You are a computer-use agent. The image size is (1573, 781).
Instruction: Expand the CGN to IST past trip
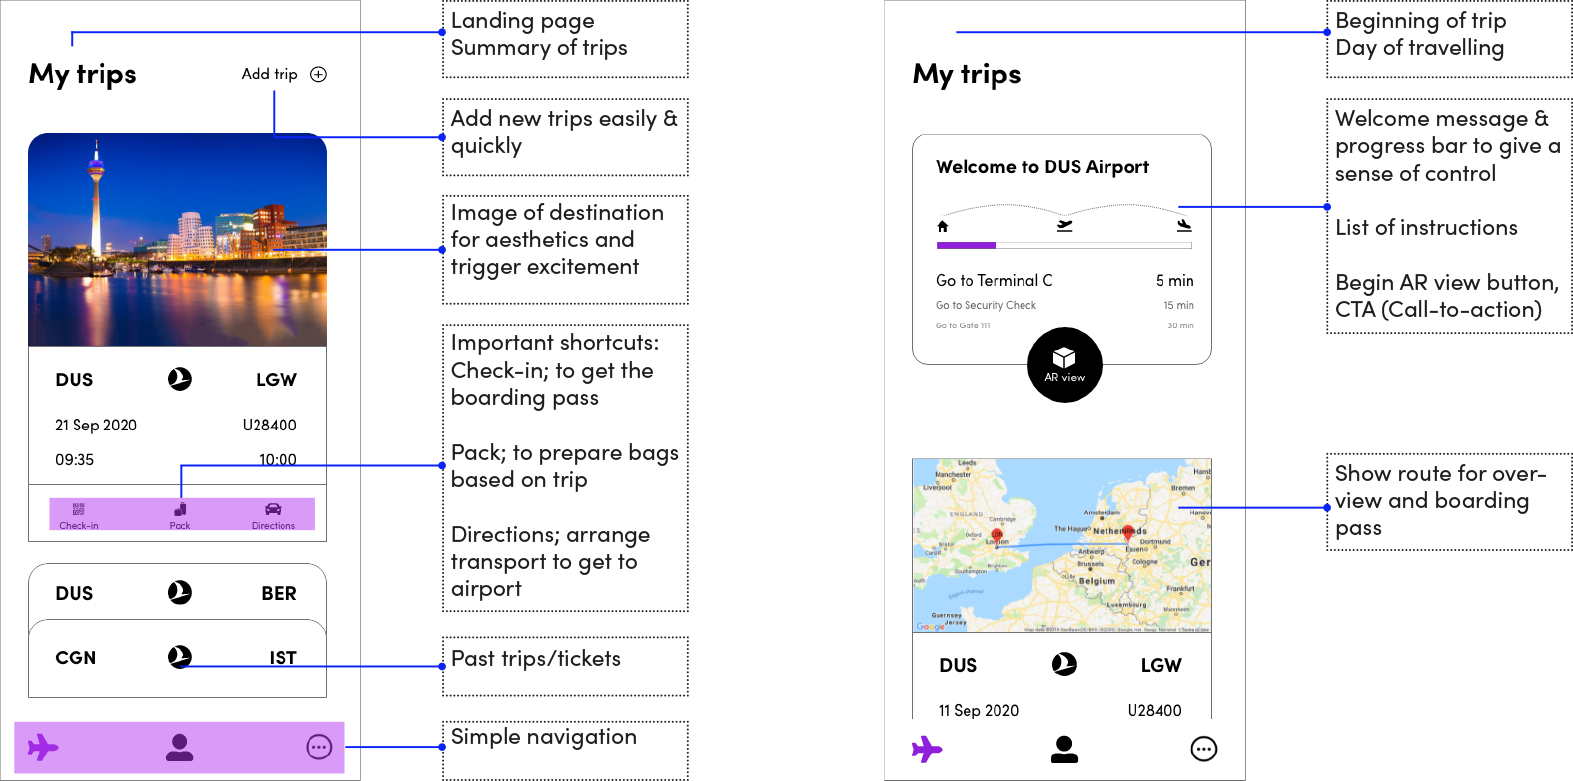pos(177,658)
